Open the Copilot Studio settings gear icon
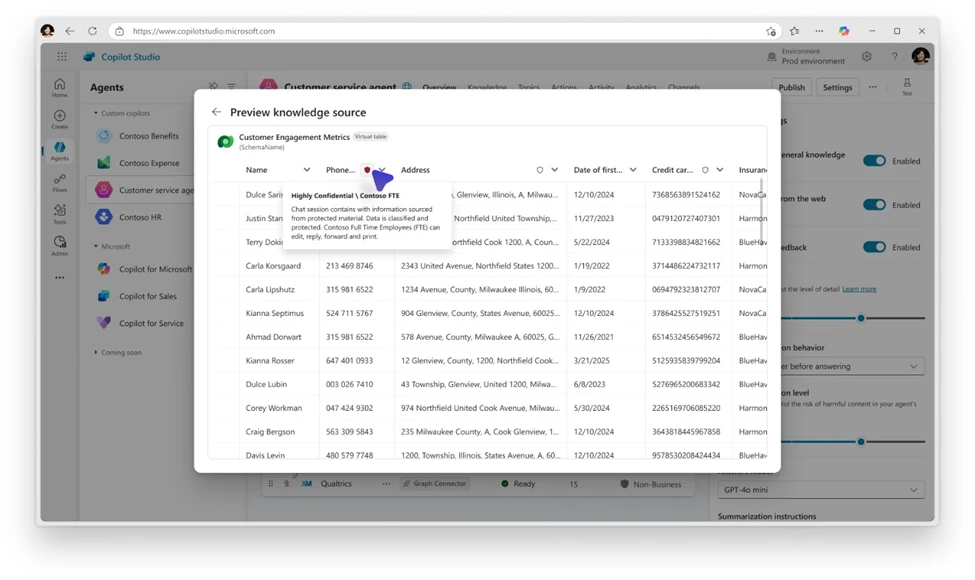Screen dimensions: 975x580 tap(866, 56)
